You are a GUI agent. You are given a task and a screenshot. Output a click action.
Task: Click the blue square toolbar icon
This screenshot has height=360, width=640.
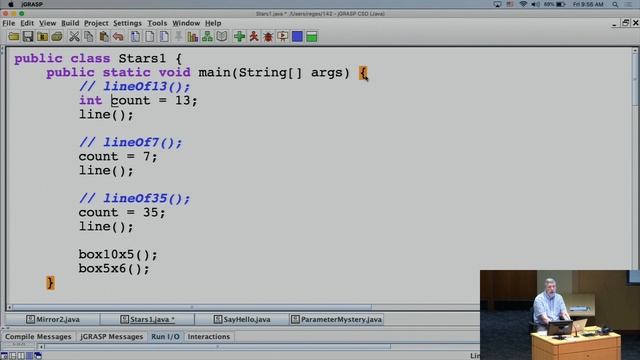point(297,37)
